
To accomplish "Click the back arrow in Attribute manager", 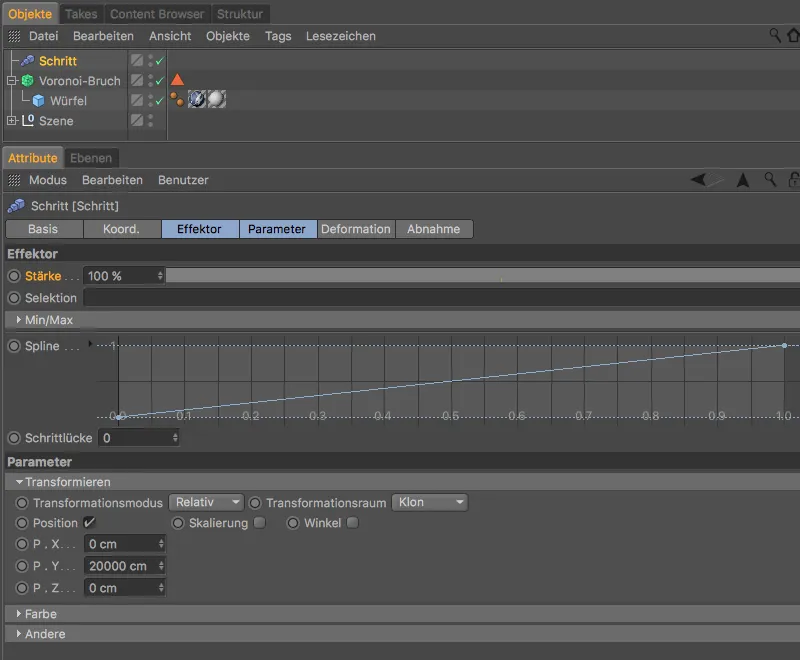I will [699, 180].
